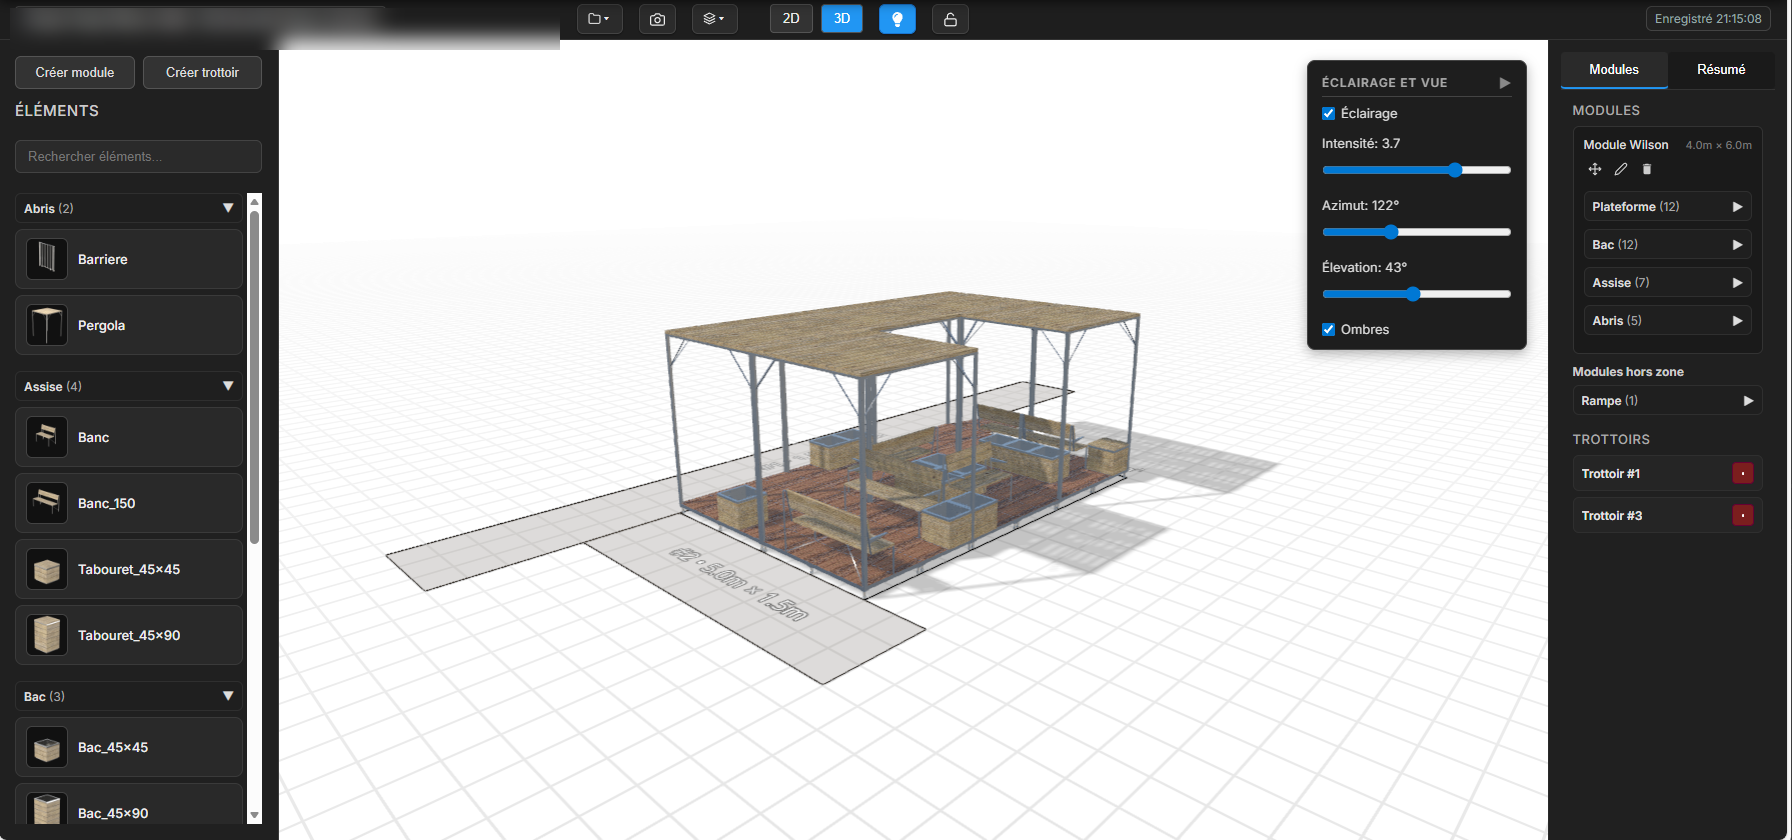Click the padlock unlock icon
This screenshot has width=1792, height=840.
click(950, 19)
